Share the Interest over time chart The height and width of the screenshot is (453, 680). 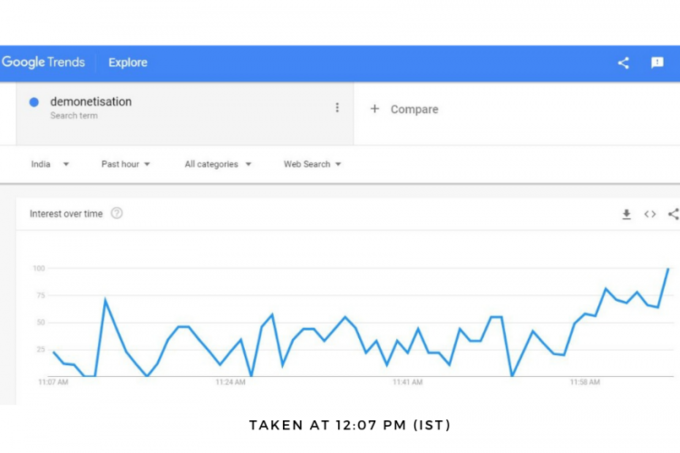point(673,214)
